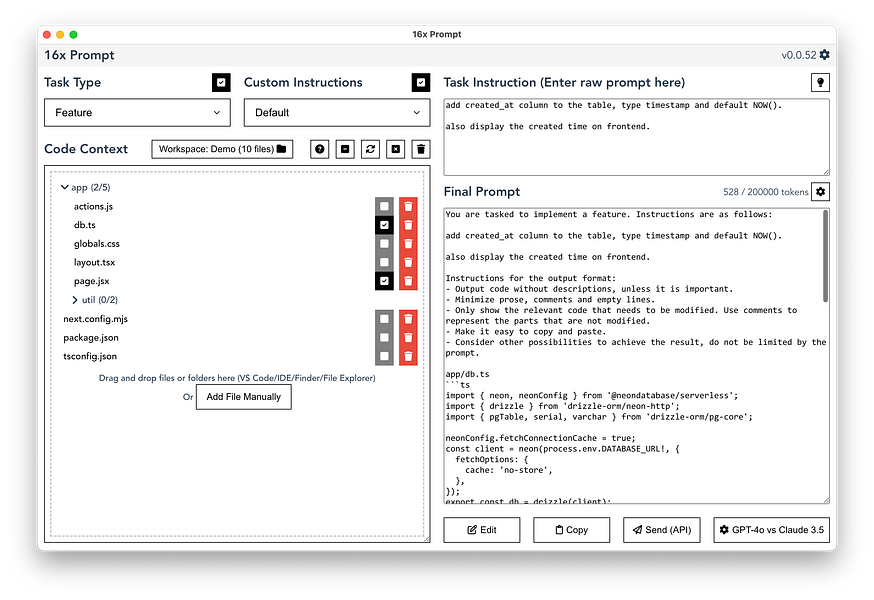Open GPT-4o vs Claude 3.5 model settings

[771, 530]
